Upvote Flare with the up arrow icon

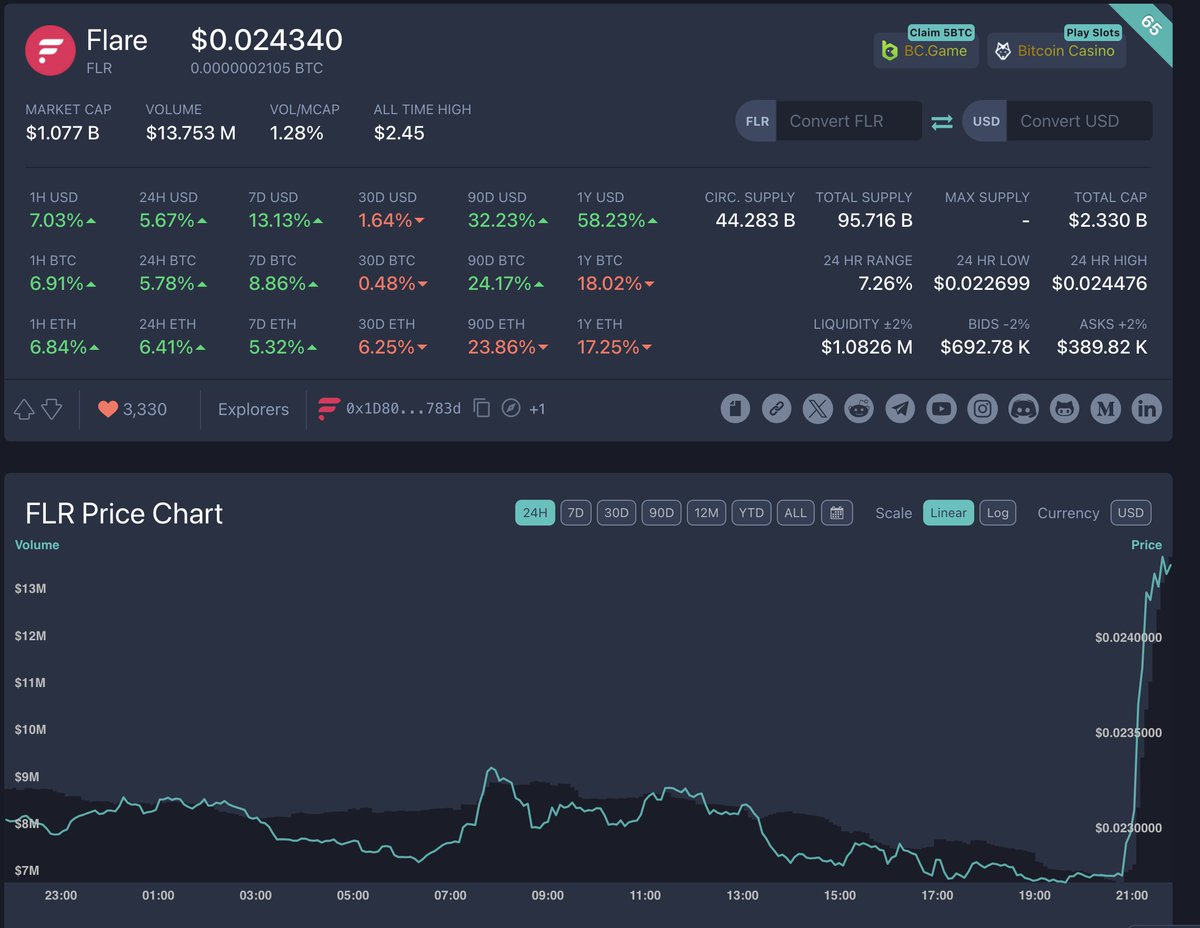pyautogui.click(x=24, y=409)
